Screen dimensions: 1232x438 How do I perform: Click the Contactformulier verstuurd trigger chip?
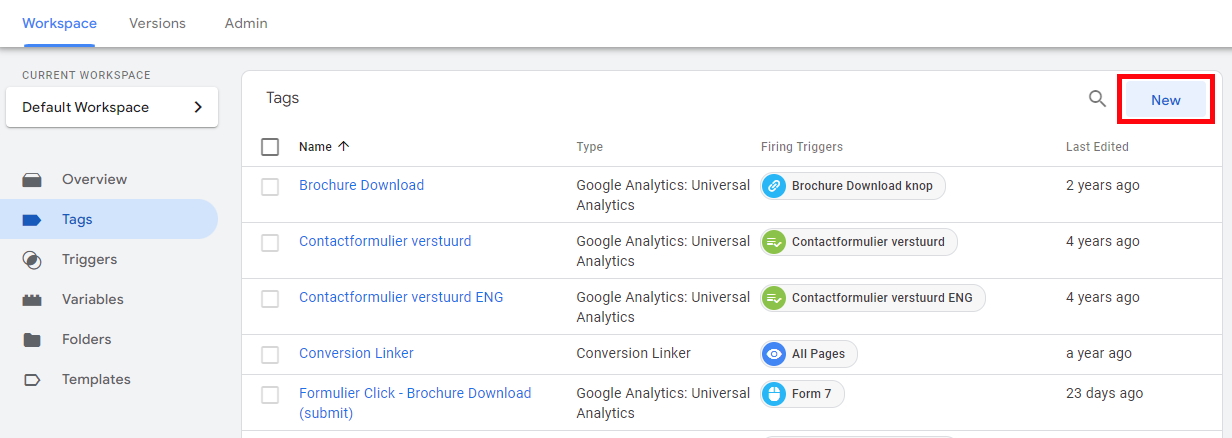click(859, 242)
